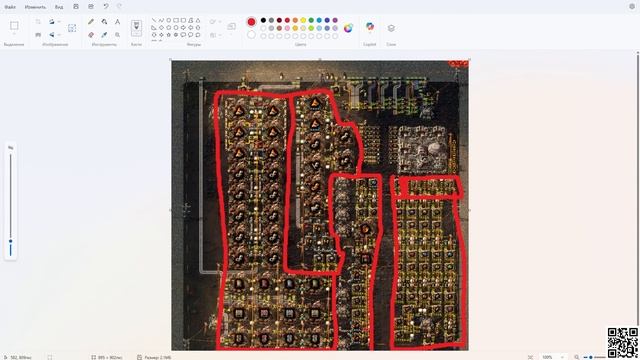Click the Share icon next to Save

tap(91, 7)
